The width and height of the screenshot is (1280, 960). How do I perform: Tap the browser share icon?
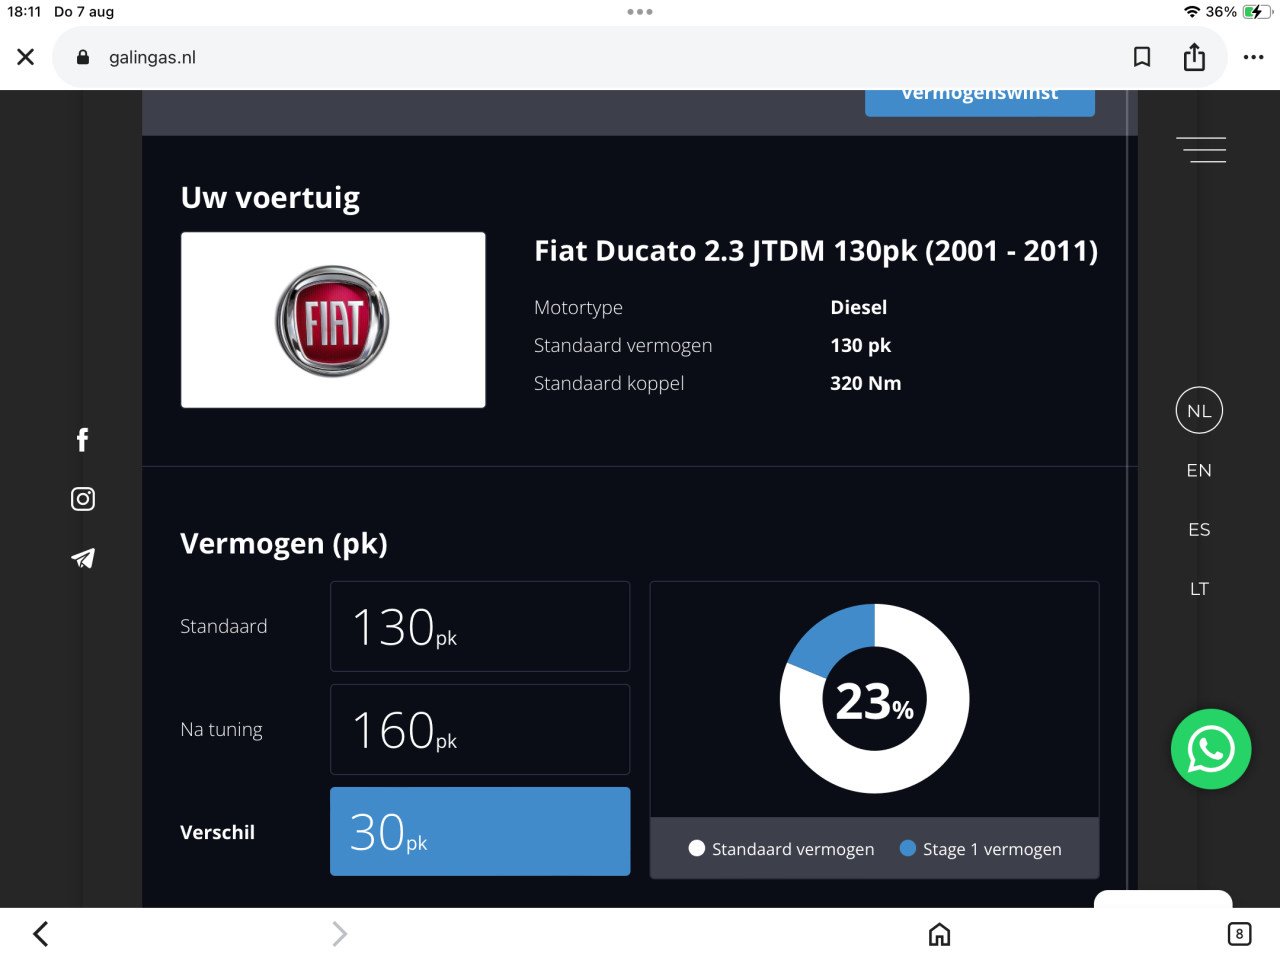click(1194, 57)
